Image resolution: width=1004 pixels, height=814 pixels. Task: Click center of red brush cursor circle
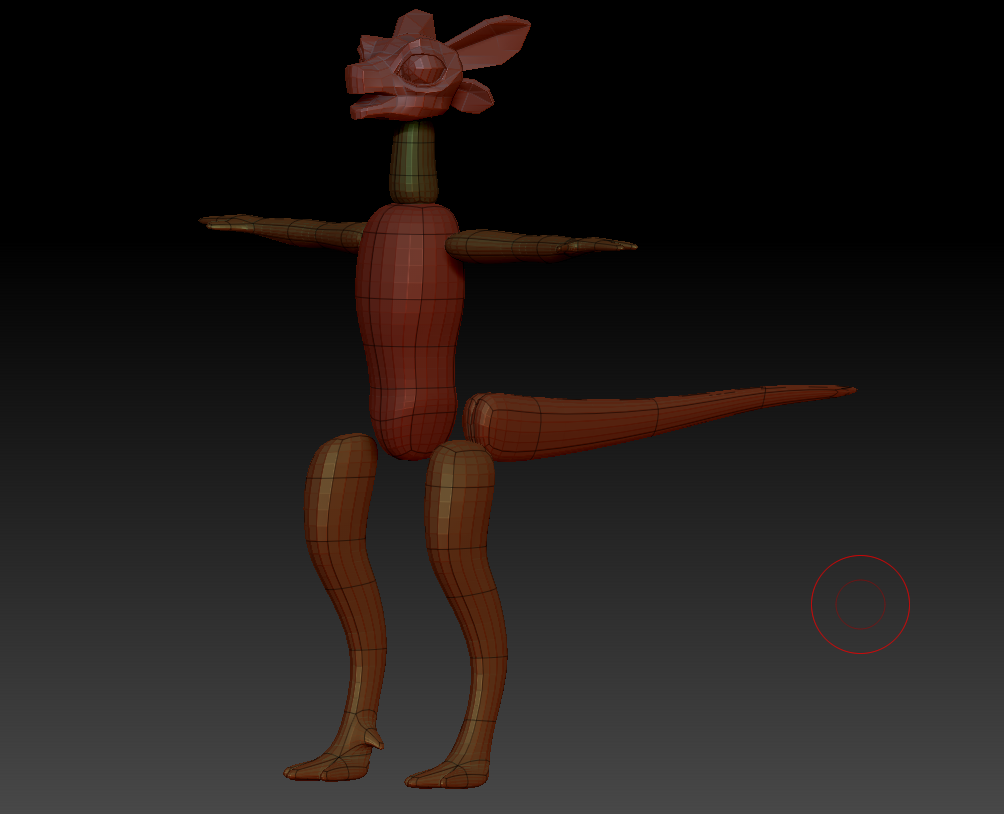point(860,604)
